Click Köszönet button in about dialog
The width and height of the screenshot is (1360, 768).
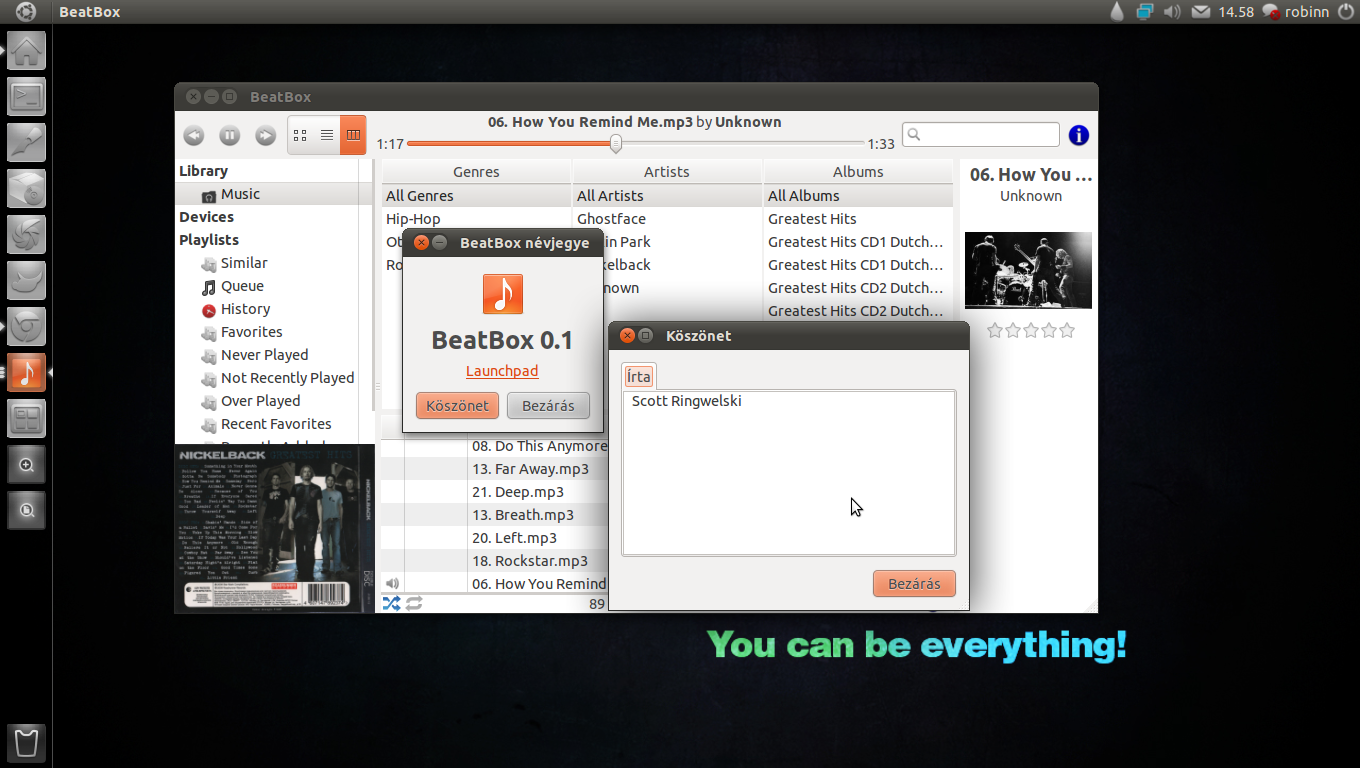pyautogui.click(x=457, y=405)
